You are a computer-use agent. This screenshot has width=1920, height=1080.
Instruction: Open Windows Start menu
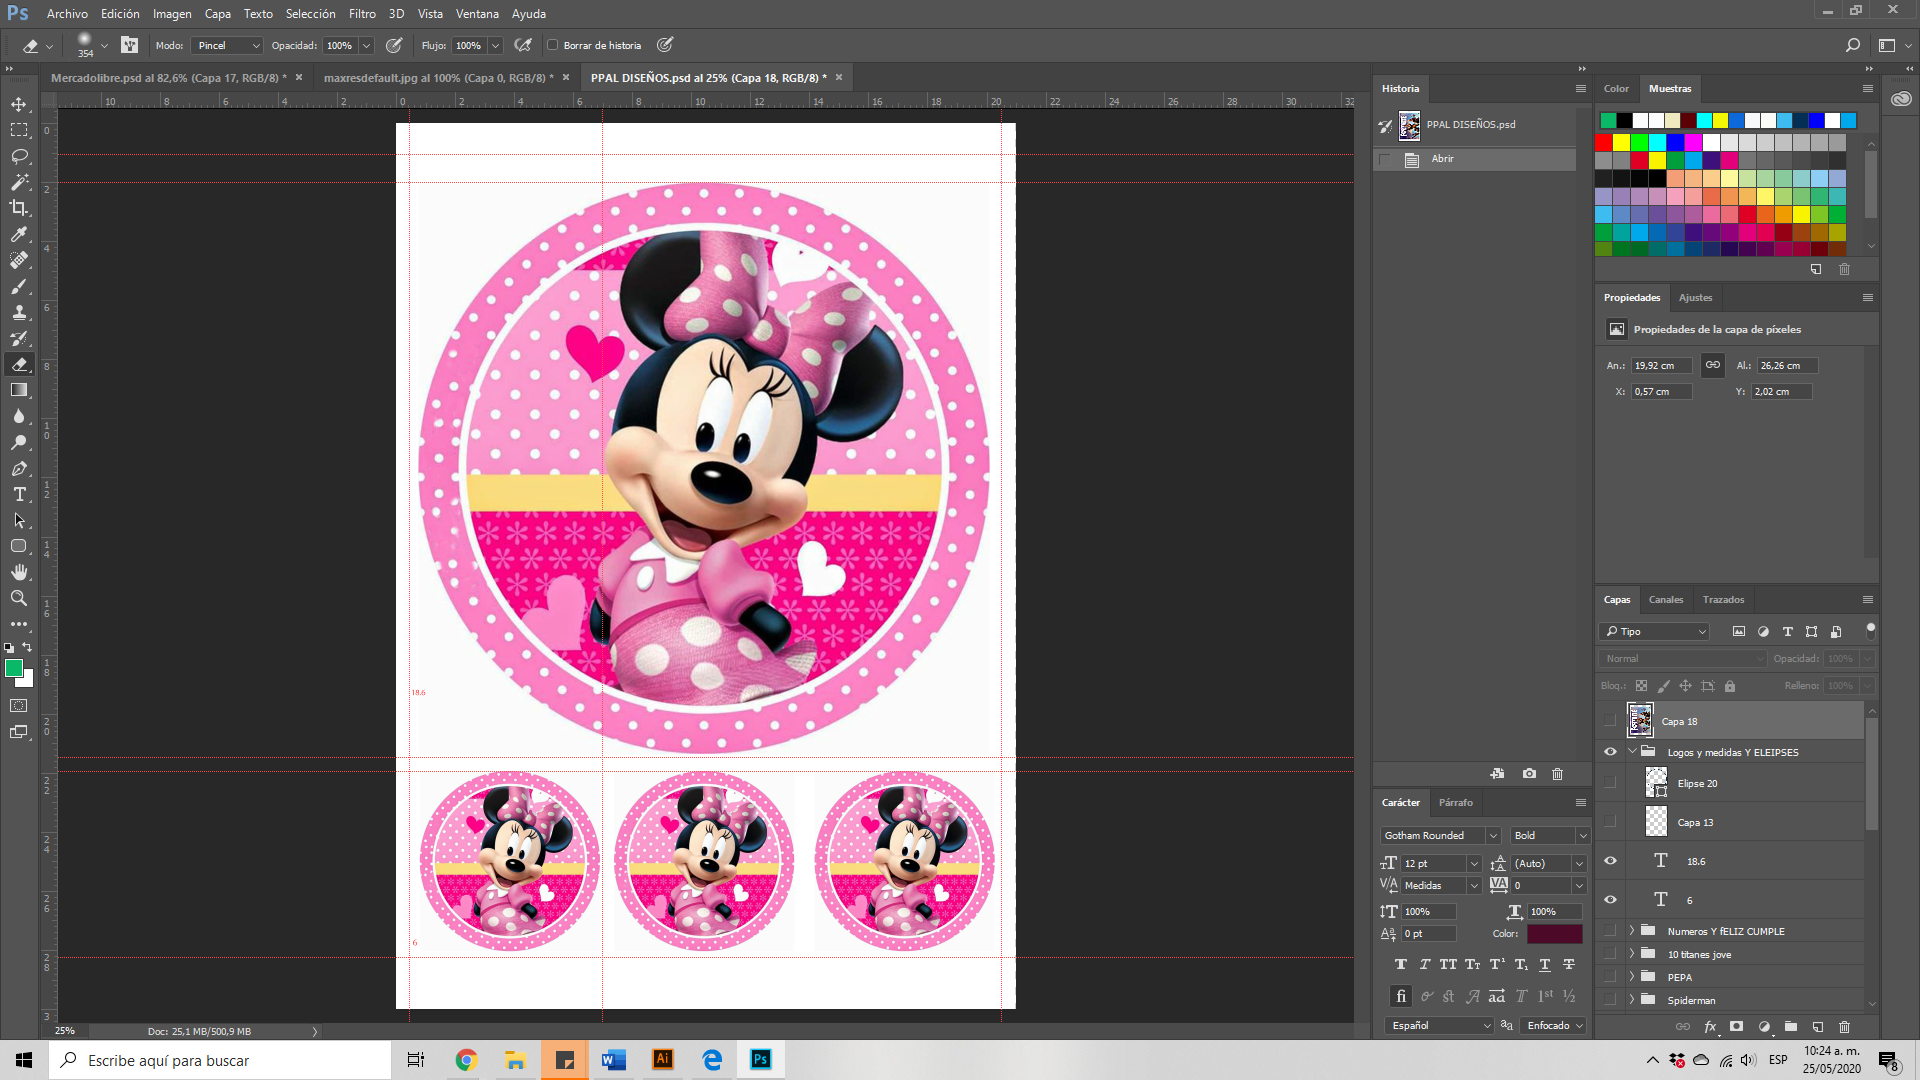[x=24, y=1060]
